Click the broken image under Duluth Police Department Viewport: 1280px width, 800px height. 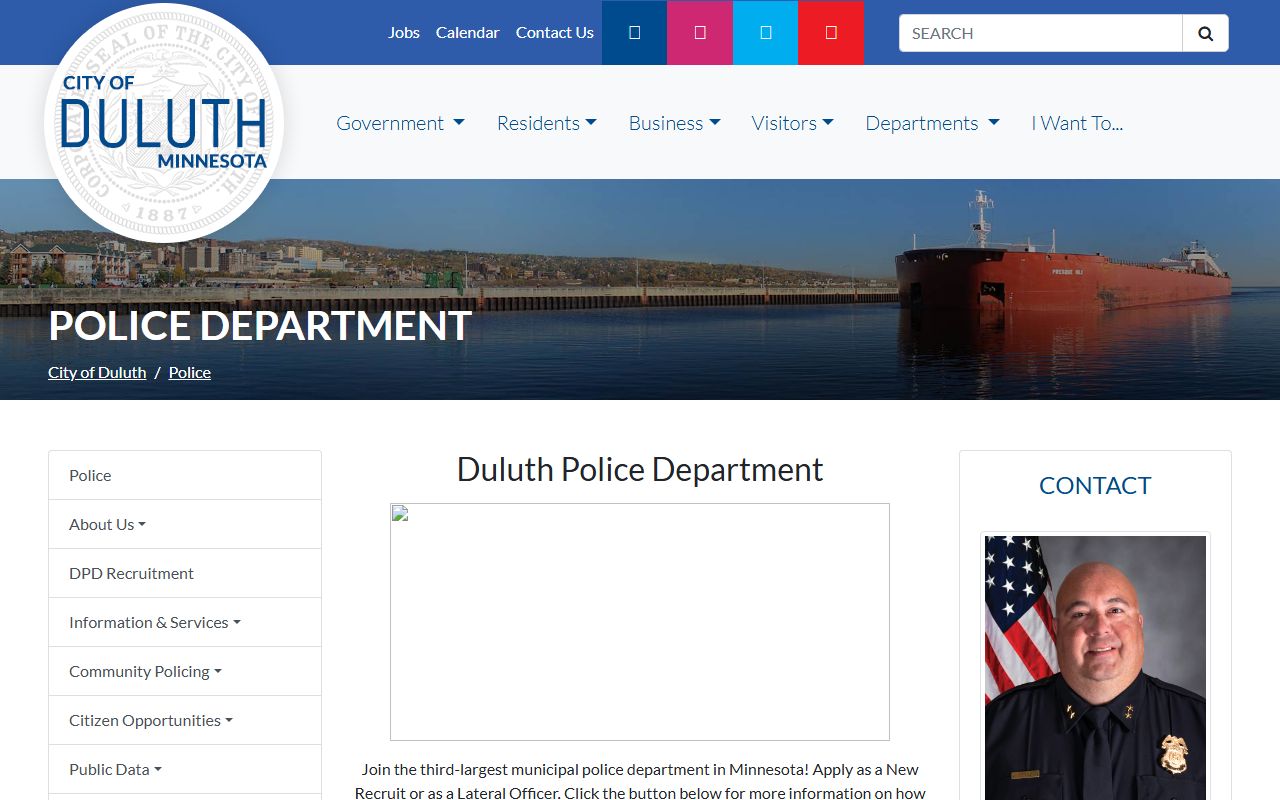(x=640, y=622)
